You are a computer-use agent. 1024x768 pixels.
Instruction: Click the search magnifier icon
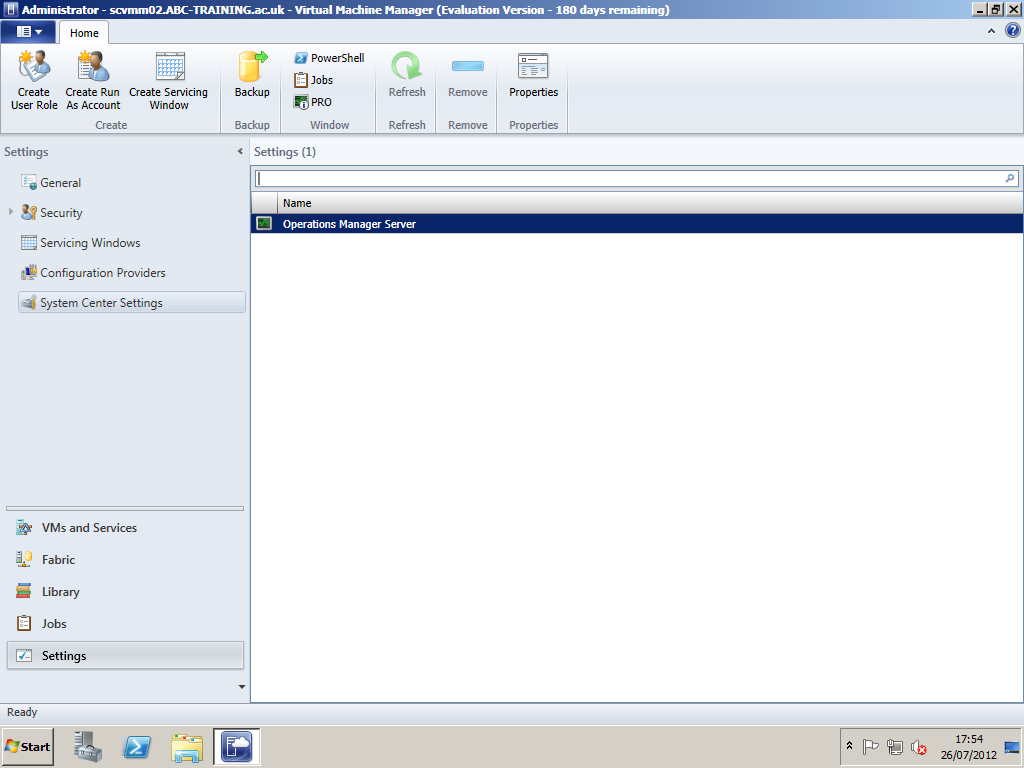pyautogui.click(x=1010, y=178)
